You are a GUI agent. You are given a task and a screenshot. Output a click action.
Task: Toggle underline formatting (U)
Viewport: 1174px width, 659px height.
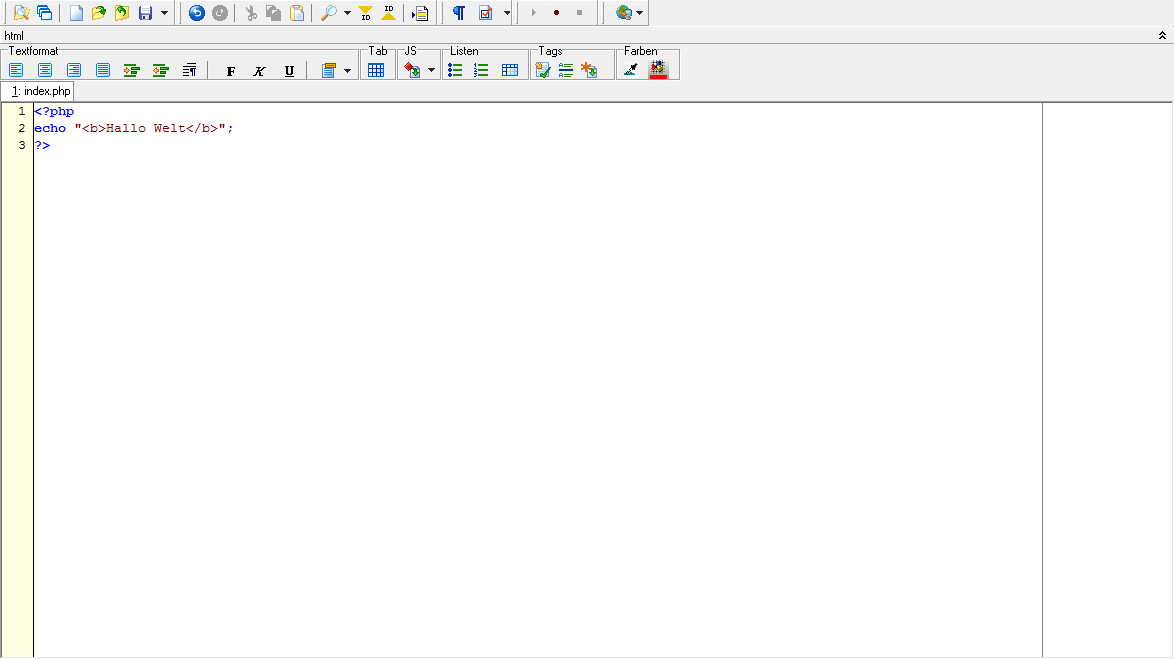[289, 71]
